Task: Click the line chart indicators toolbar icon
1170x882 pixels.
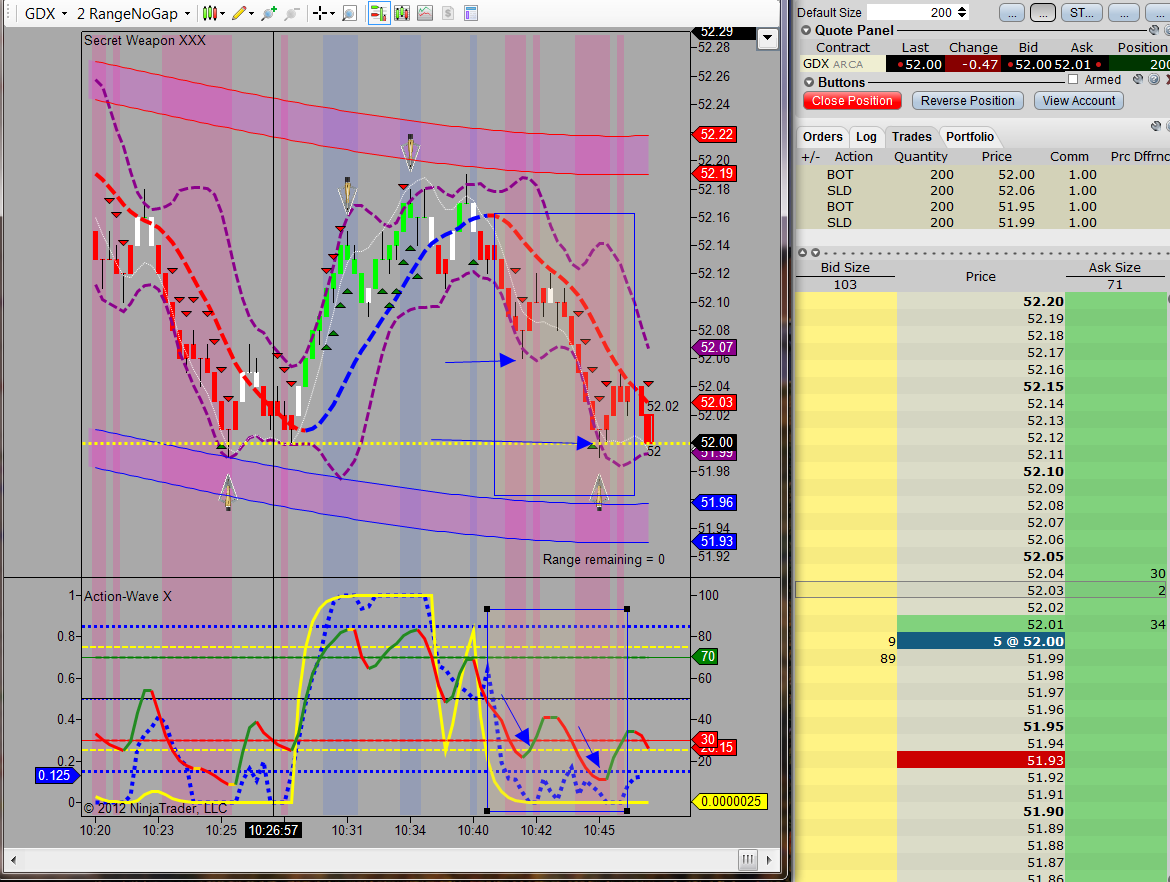Action: point(425,13)
